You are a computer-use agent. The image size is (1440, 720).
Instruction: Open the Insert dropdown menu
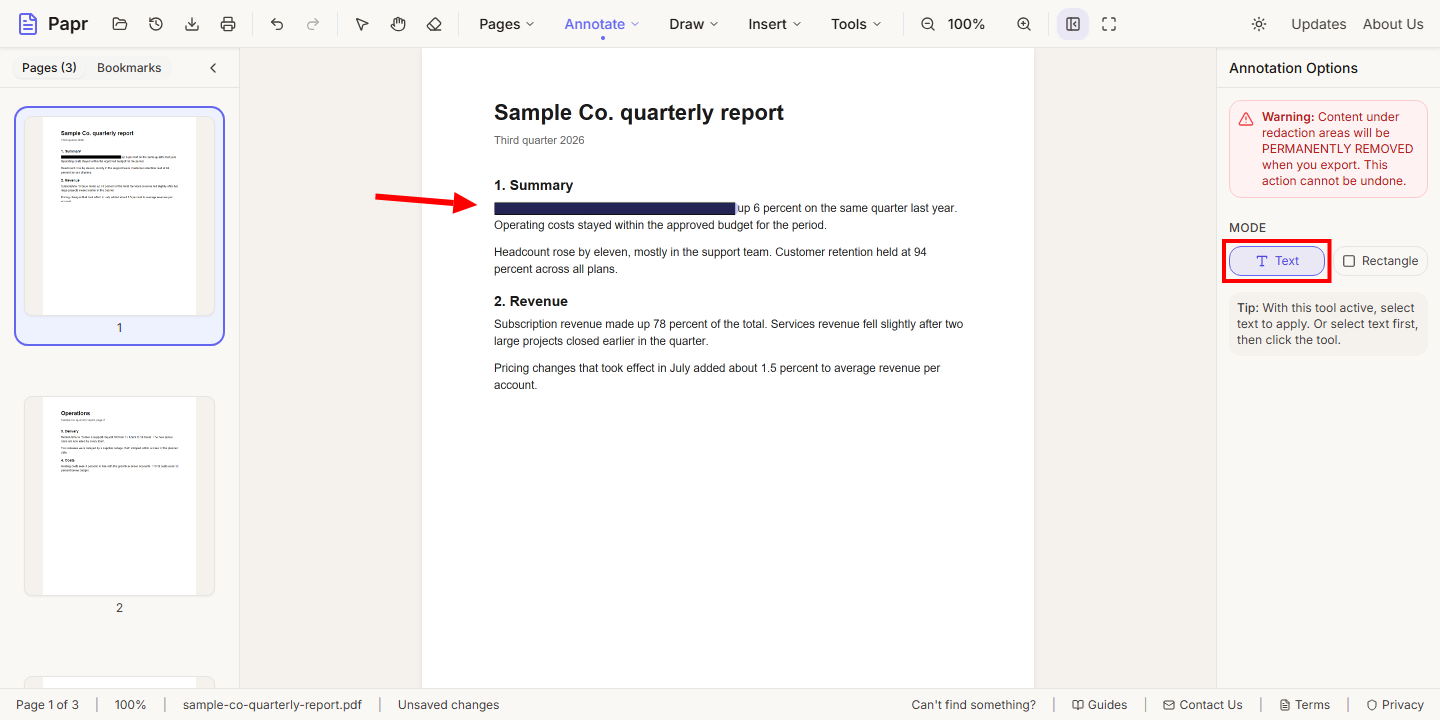(775, 24)
